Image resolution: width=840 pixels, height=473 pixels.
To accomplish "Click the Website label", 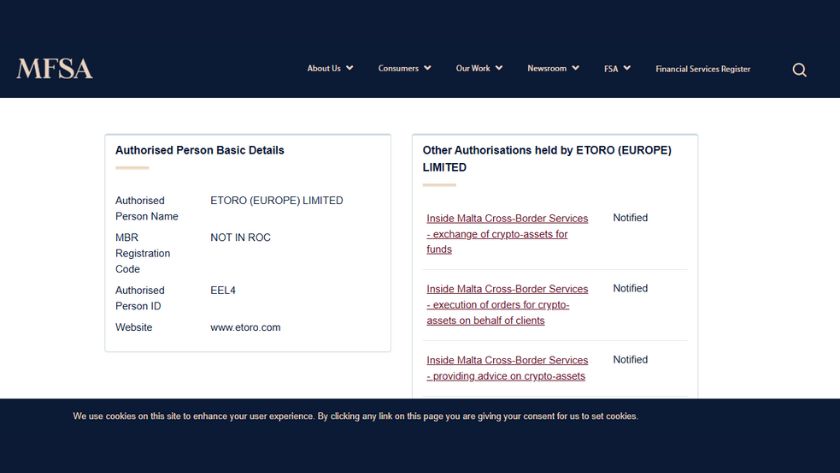I will pos(133,327).
